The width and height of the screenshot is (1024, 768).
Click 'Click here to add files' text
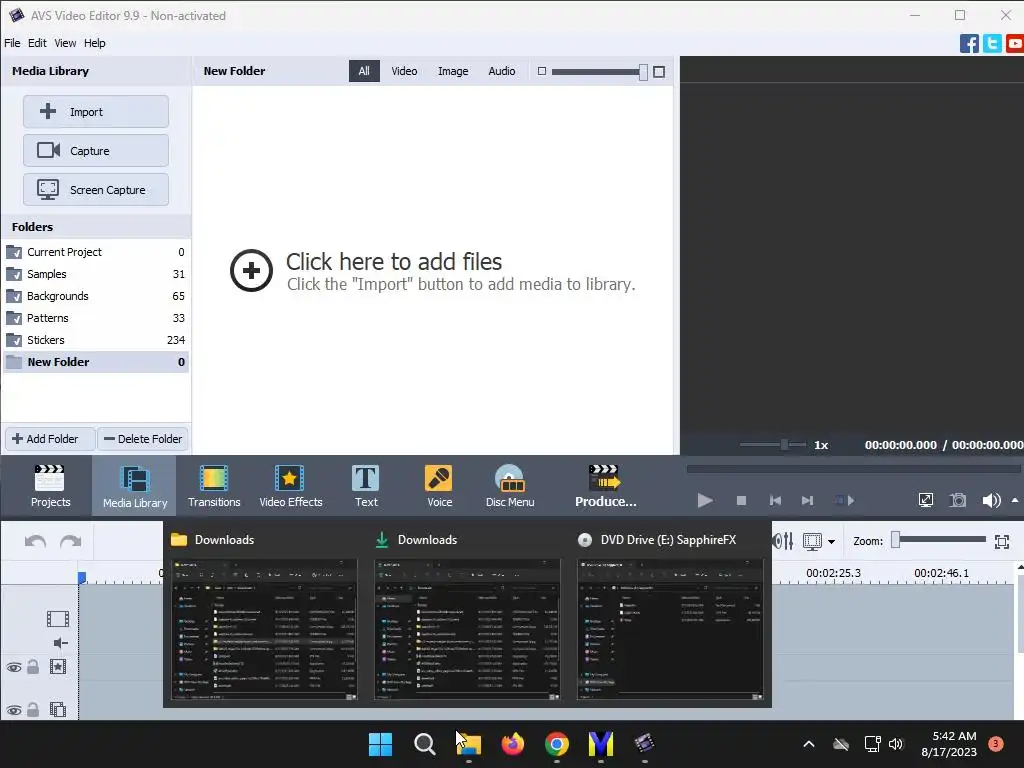tap(394, 262)
